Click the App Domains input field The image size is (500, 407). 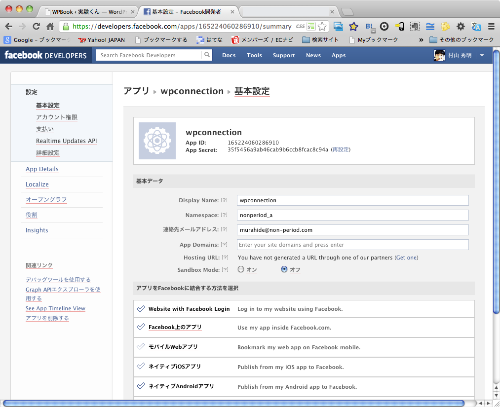(353, 245)
